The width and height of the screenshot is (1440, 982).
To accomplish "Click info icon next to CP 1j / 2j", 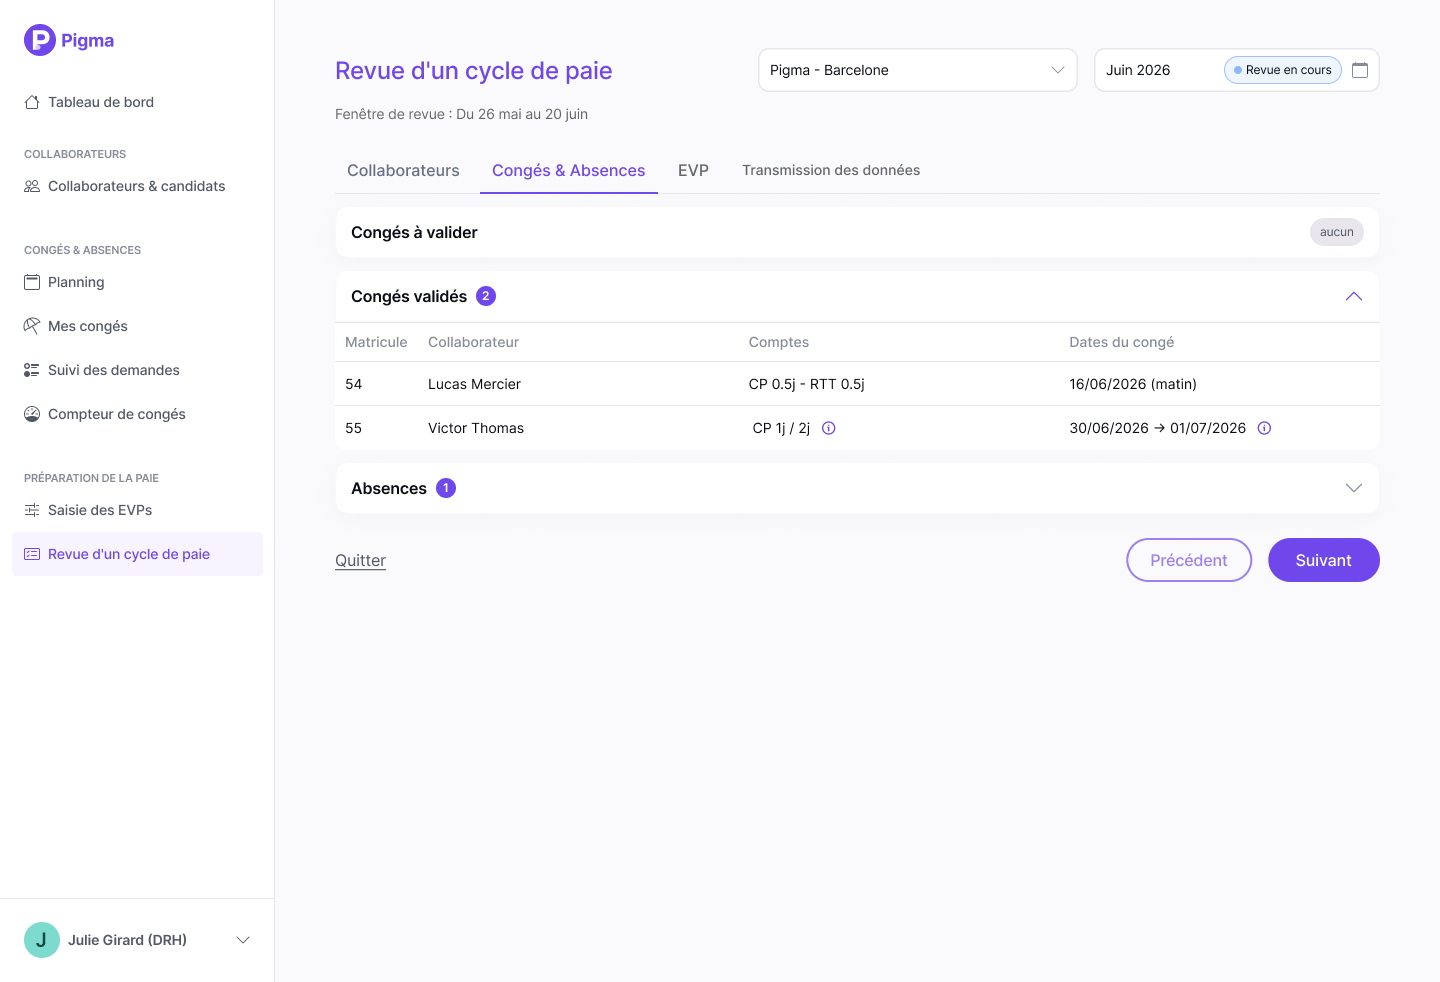I will [829, 428].
